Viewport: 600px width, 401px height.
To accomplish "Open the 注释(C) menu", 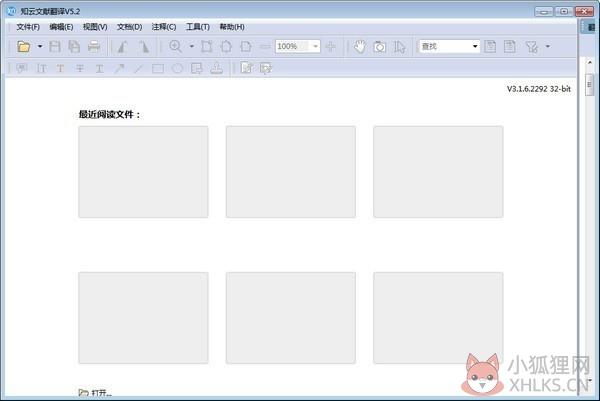I will pyautogui.click(x=164, y=27).
